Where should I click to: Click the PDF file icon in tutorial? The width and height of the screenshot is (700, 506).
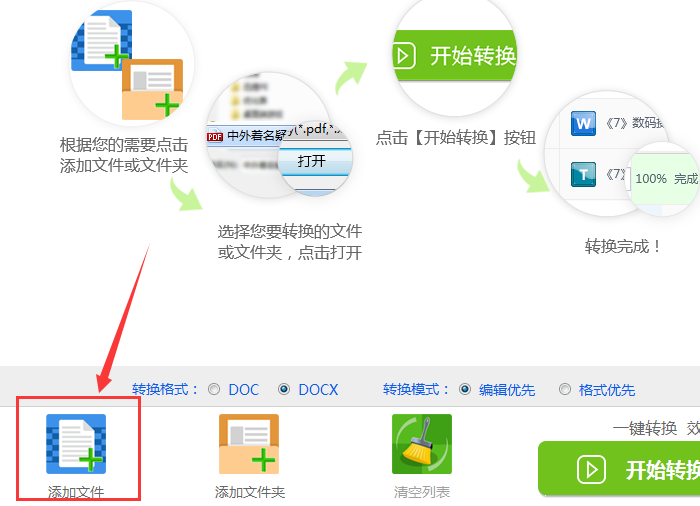tap(215, 137)
